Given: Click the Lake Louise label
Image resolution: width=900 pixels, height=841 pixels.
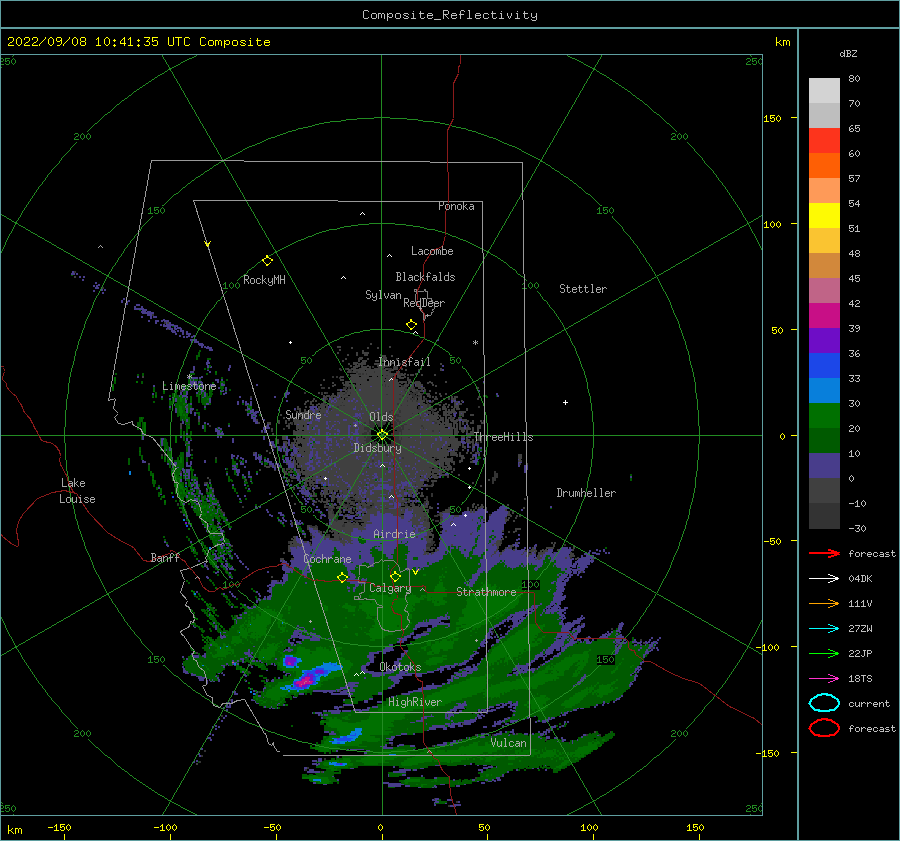Looking at the screenshot, I should (x=77, y=491).
